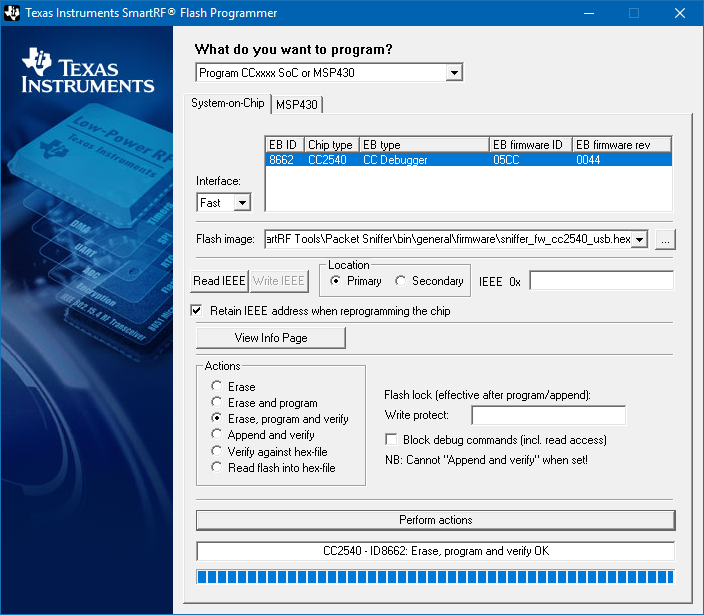This screenshot has width=704, height=615.
Task: Select the Secondary location radio button
Action: [400, 281]
